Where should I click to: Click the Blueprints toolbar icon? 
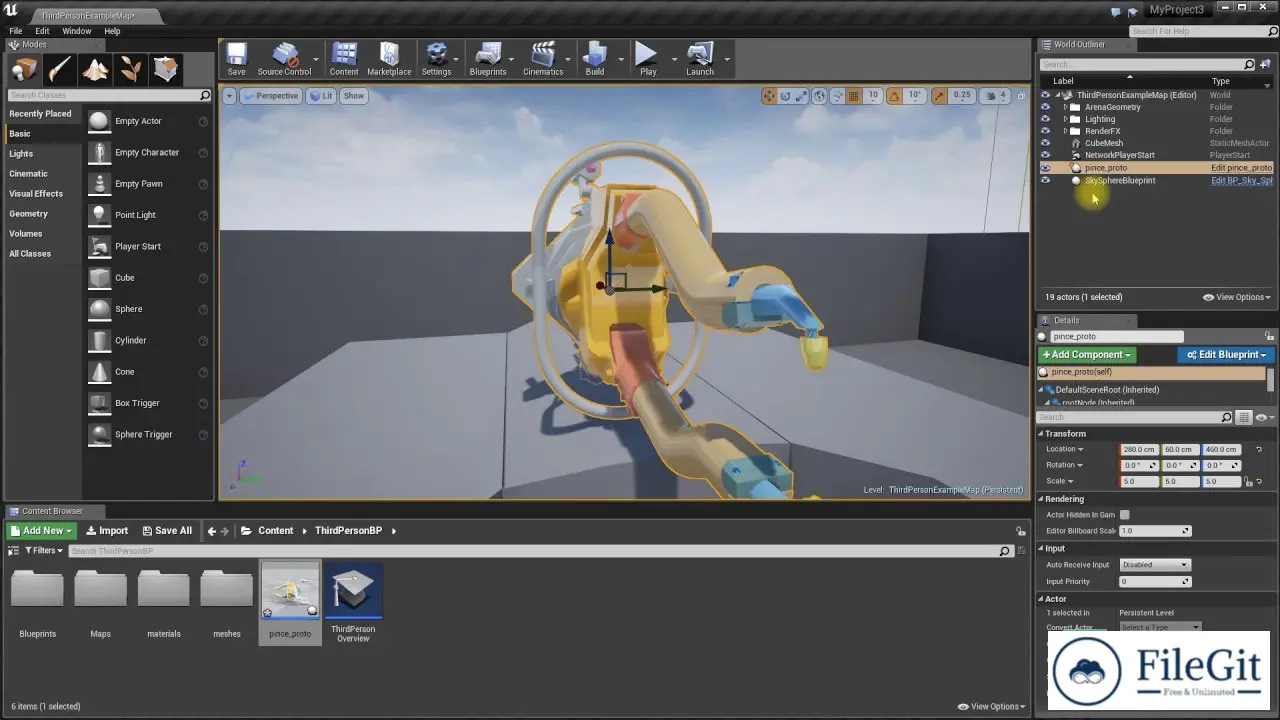(x=488, y=59)
